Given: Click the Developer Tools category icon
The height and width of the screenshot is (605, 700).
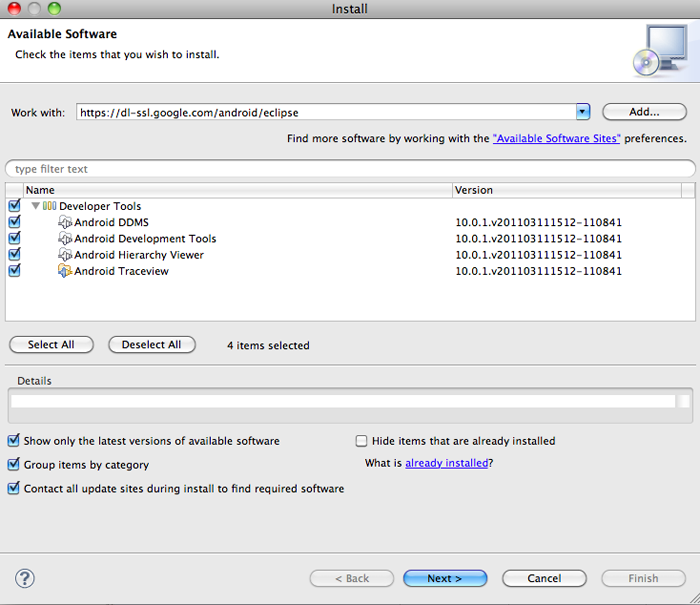Looking at the screenshot, I should click(49, 206).
